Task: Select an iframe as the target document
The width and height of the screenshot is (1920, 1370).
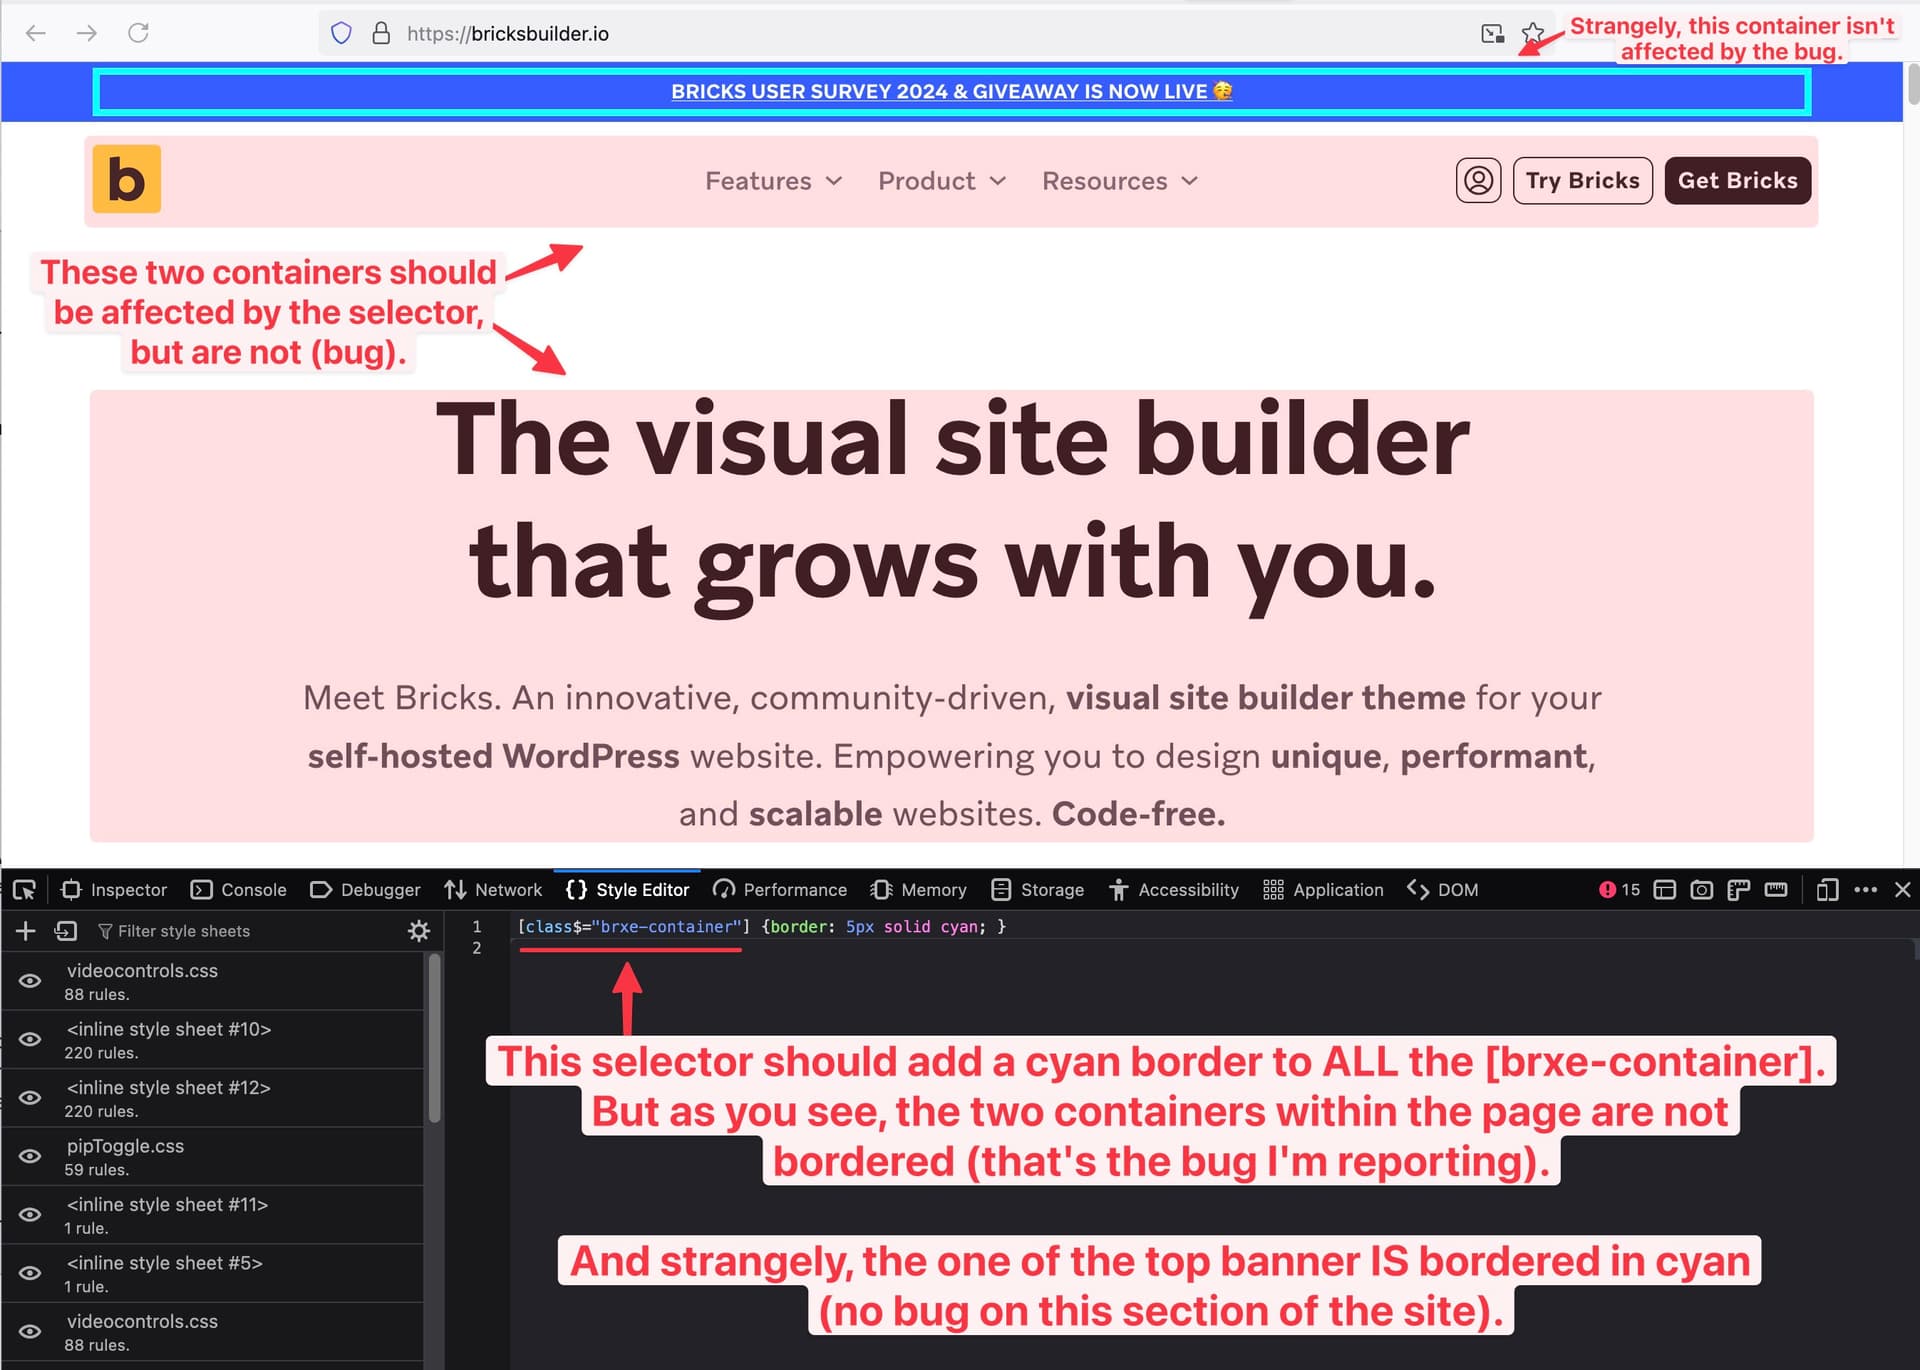Action: point(1665,890)
